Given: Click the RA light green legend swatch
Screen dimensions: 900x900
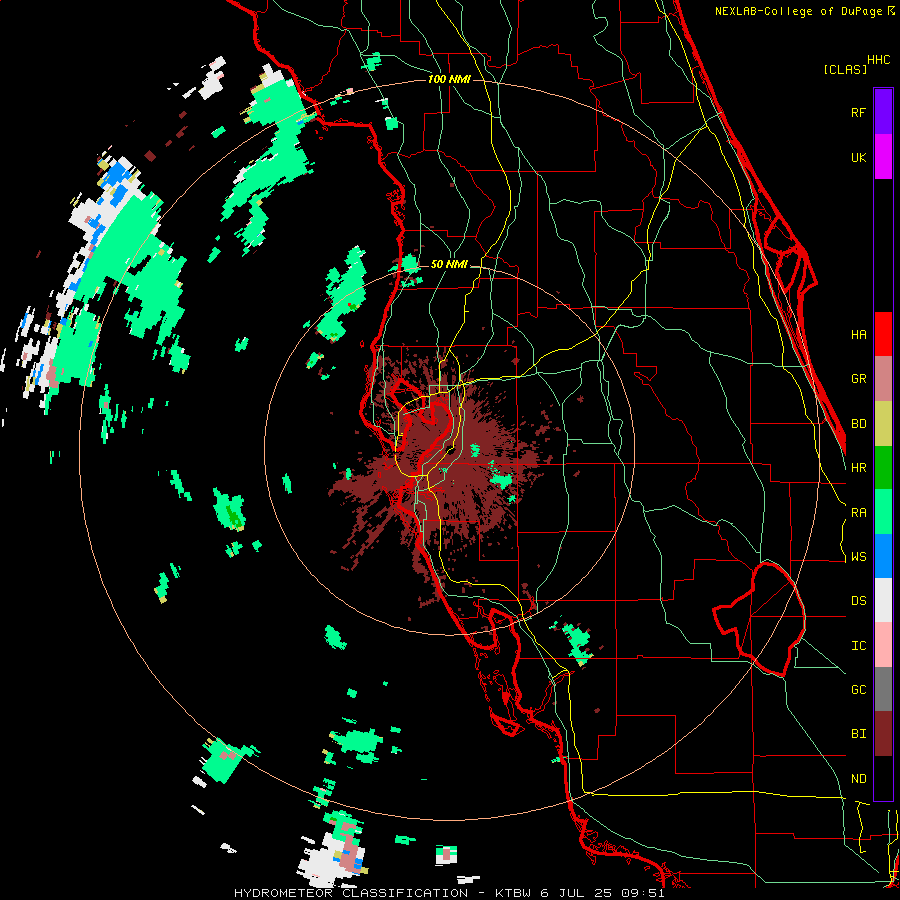Looking at the screenshot, I should pyautogui.click(x=883, y=512).
